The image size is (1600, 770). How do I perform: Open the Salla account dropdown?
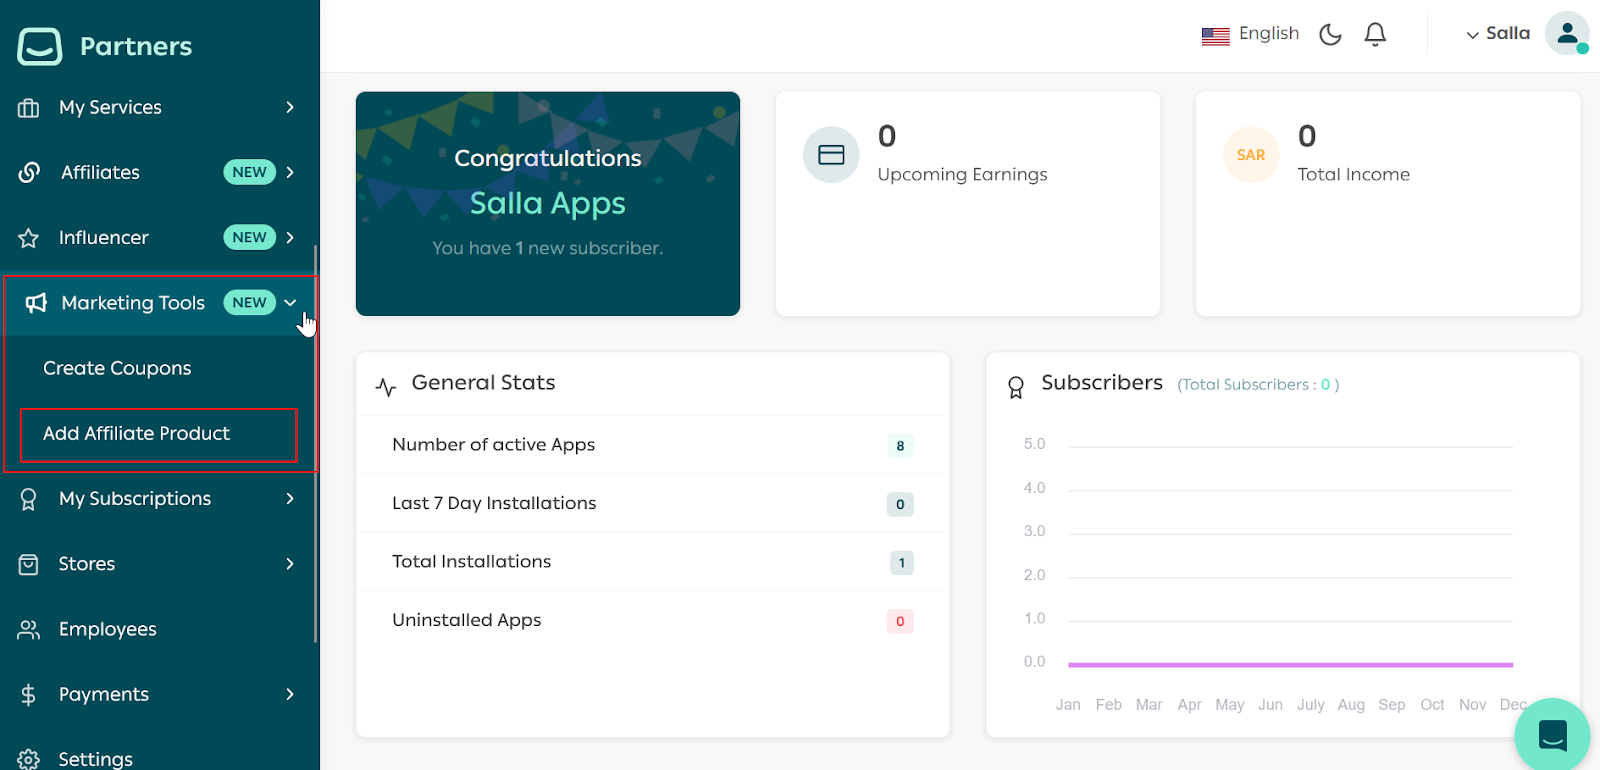[1498, 34]
